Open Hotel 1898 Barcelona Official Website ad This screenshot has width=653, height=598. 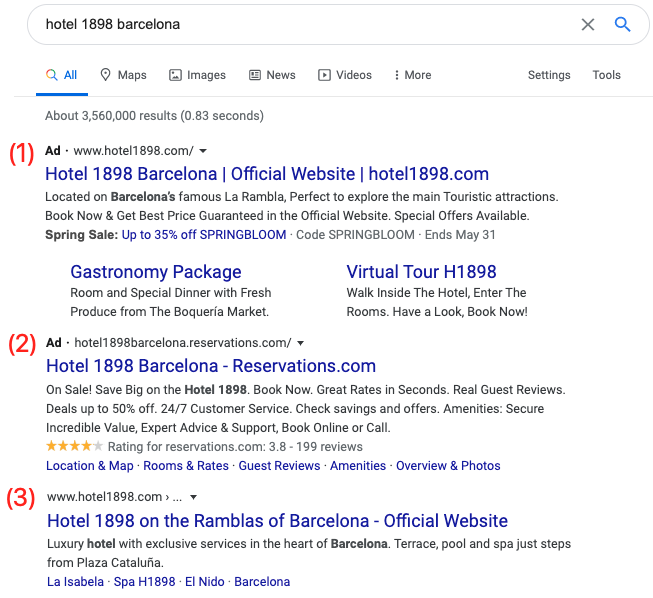[x=267, y=174]
